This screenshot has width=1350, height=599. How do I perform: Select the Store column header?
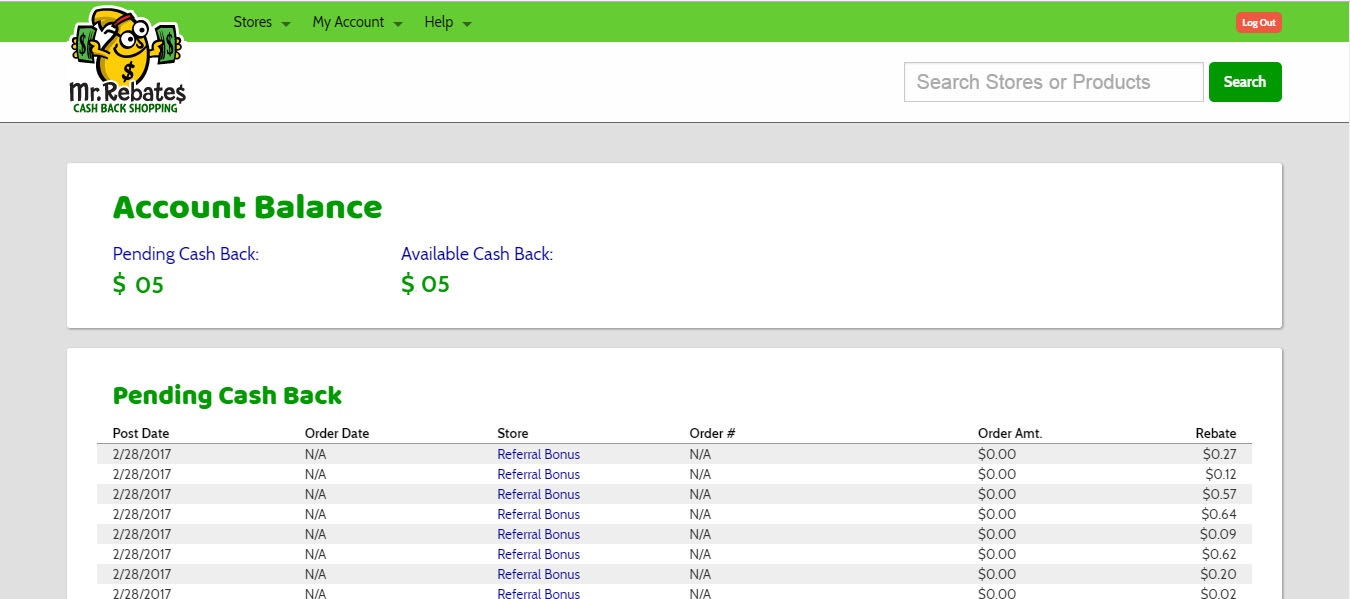pyautogui.click(x=512, y=433)
